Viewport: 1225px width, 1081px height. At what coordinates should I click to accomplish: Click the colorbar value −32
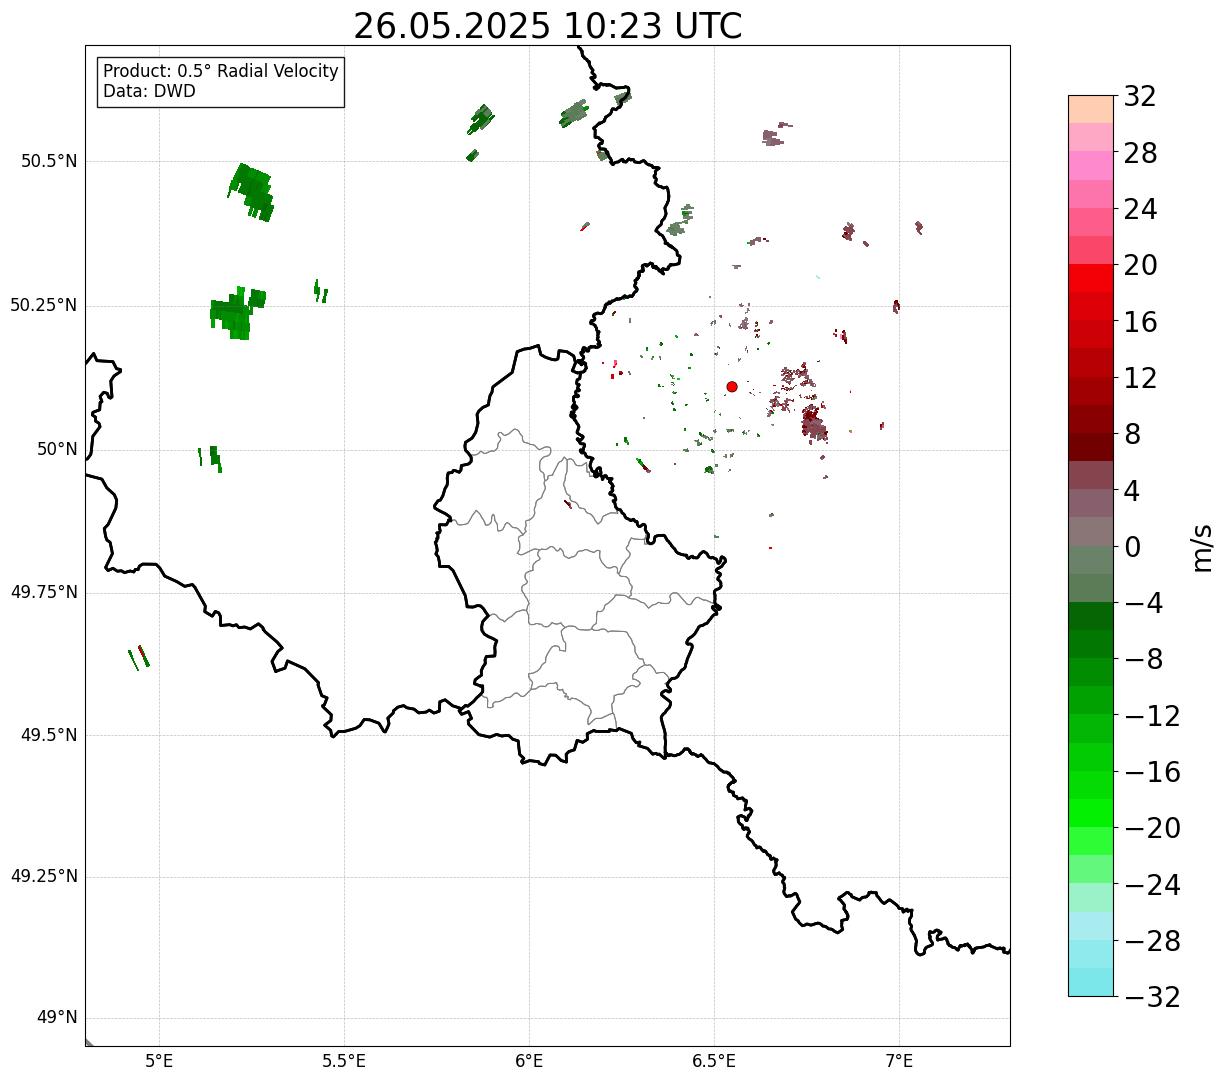tap(1152, 997)
